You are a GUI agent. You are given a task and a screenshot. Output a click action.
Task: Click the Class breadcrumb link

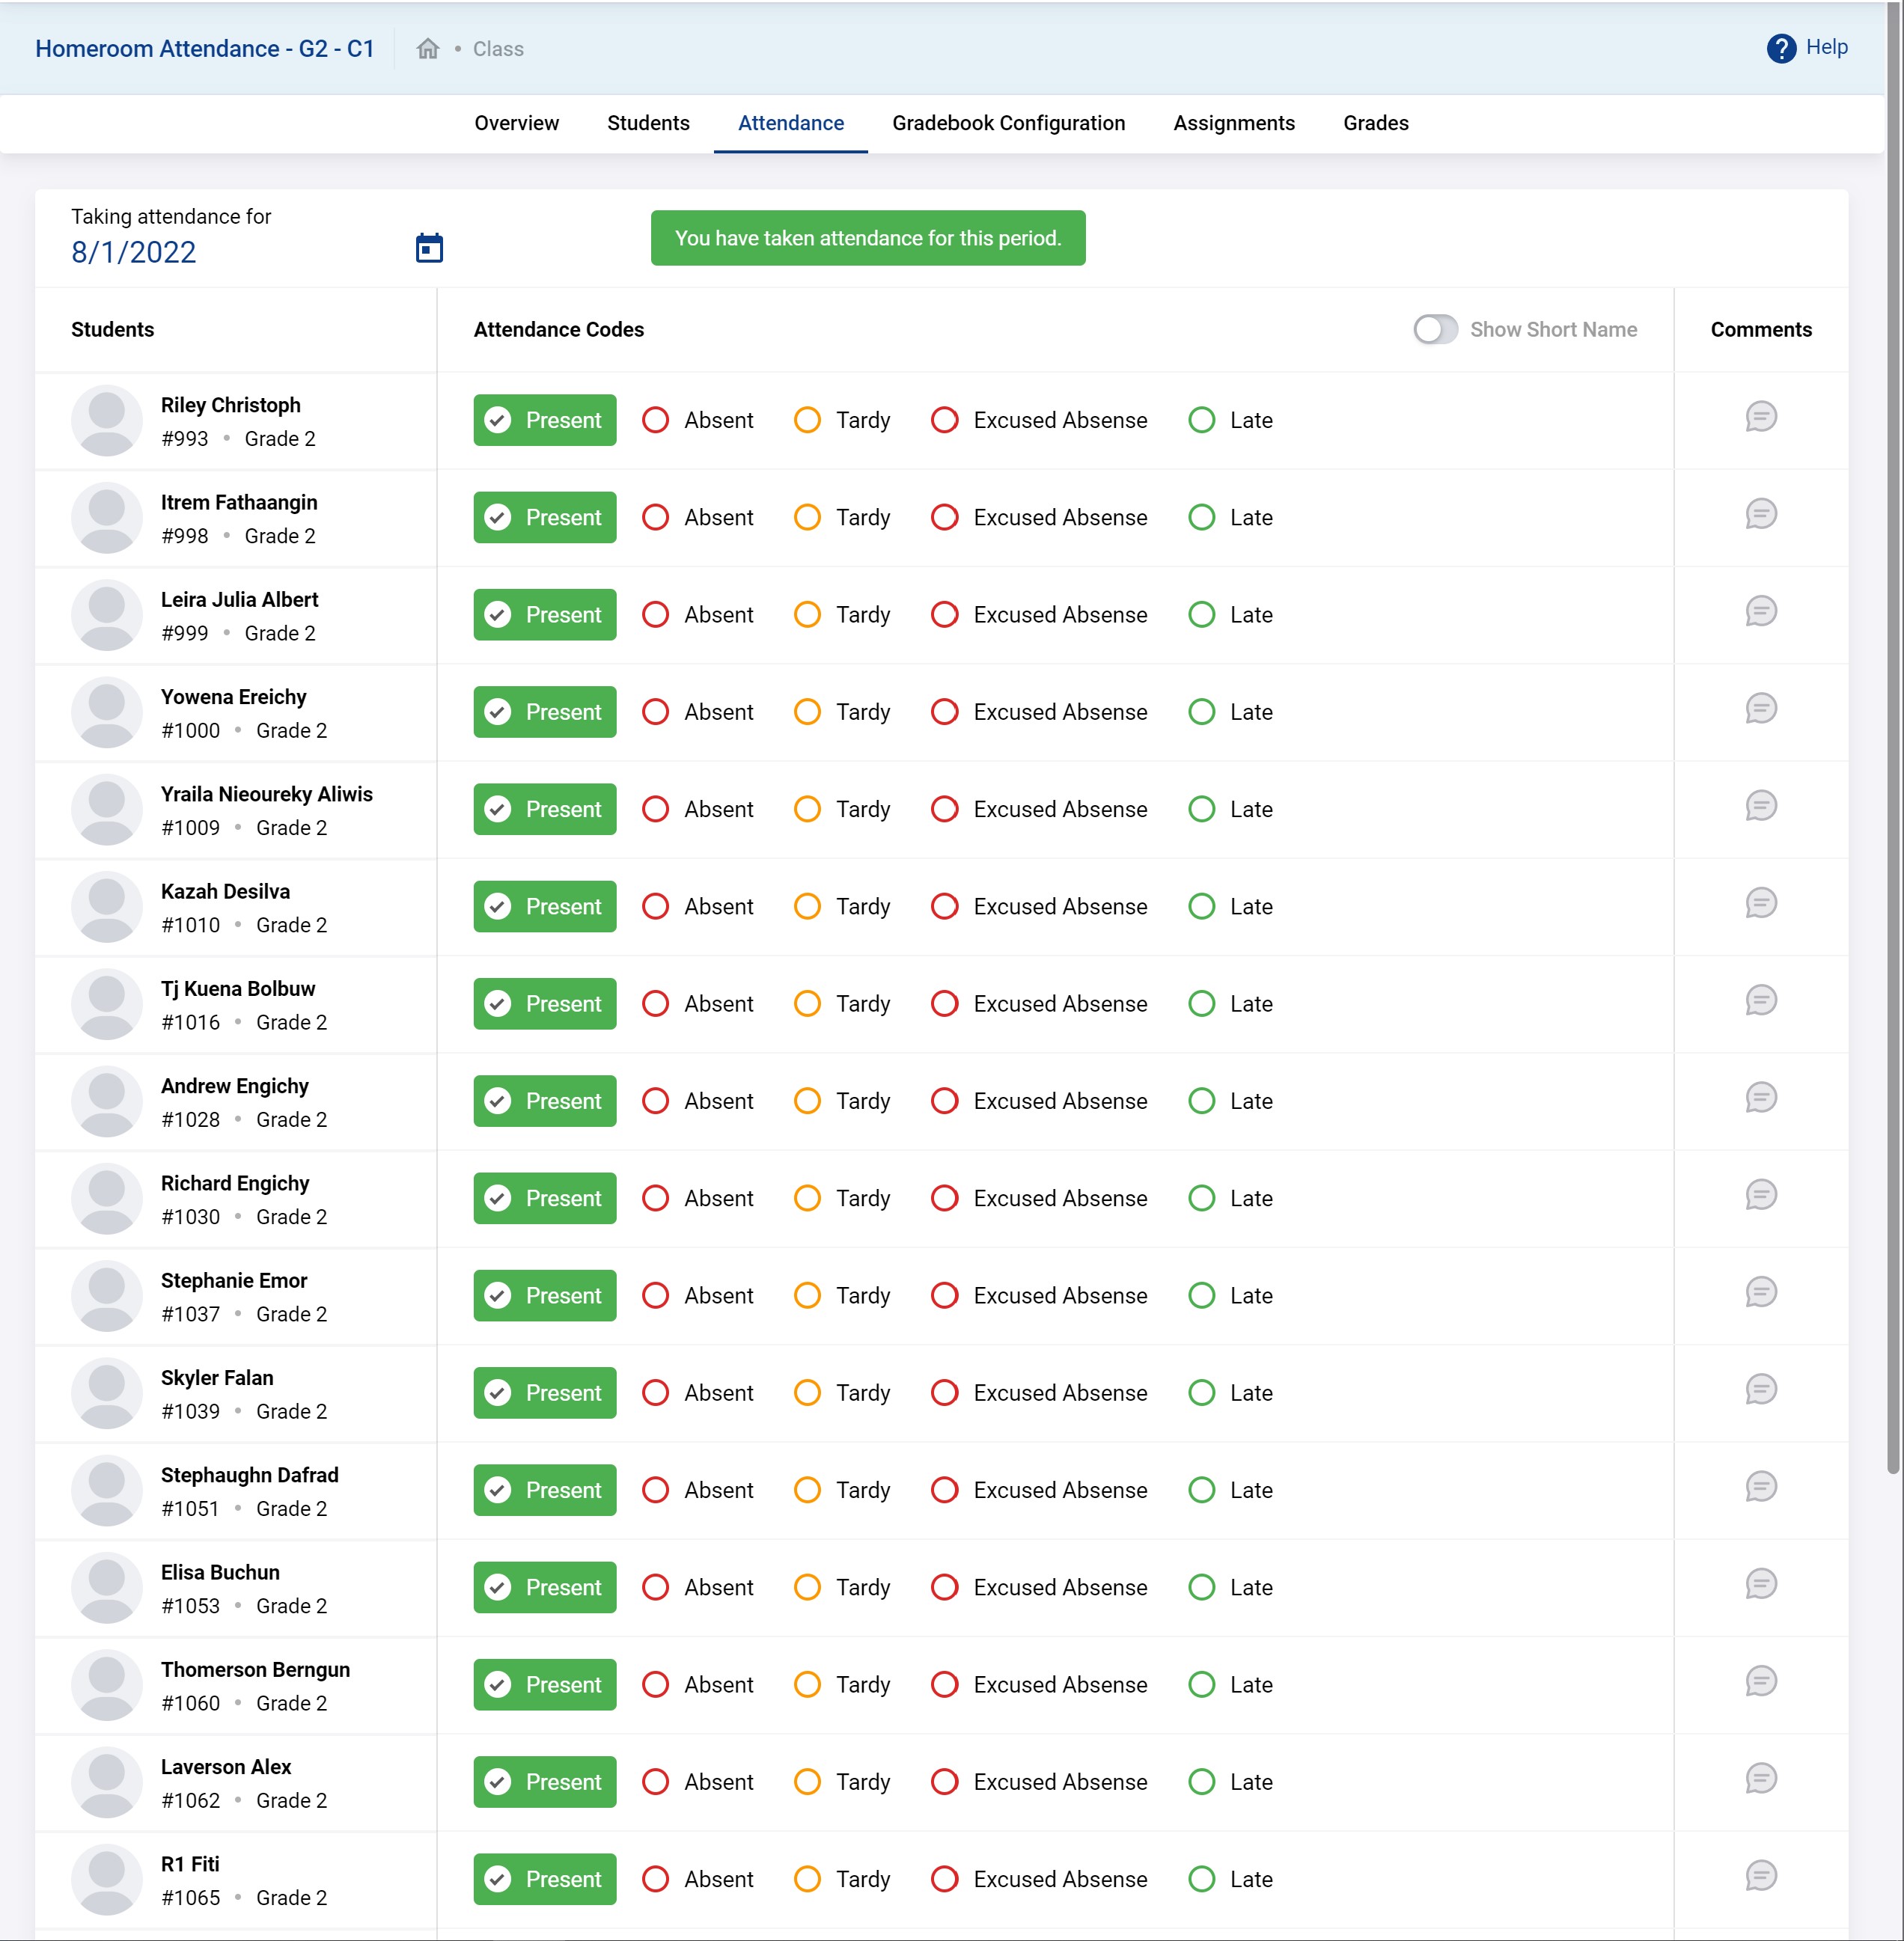(498, 49)
